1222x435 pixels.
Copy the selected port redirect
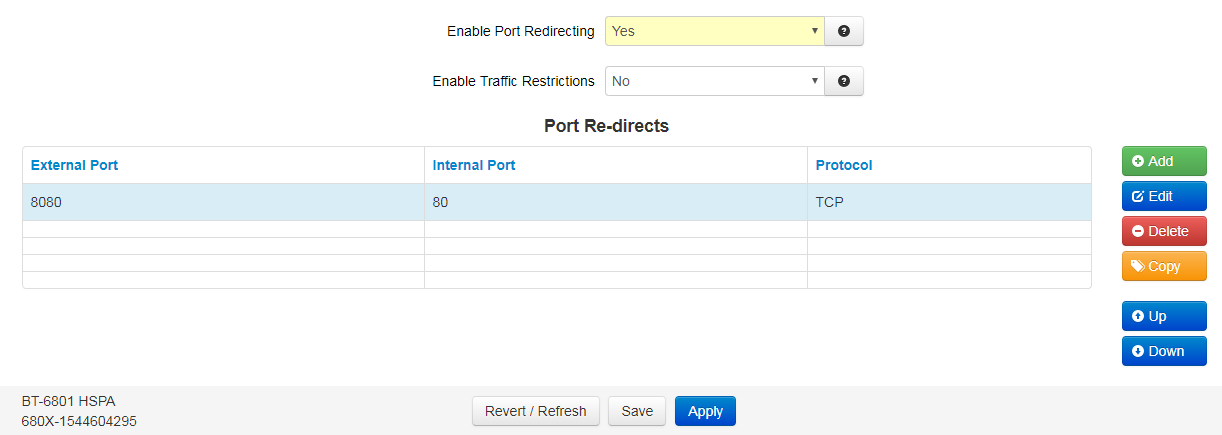1164,266
